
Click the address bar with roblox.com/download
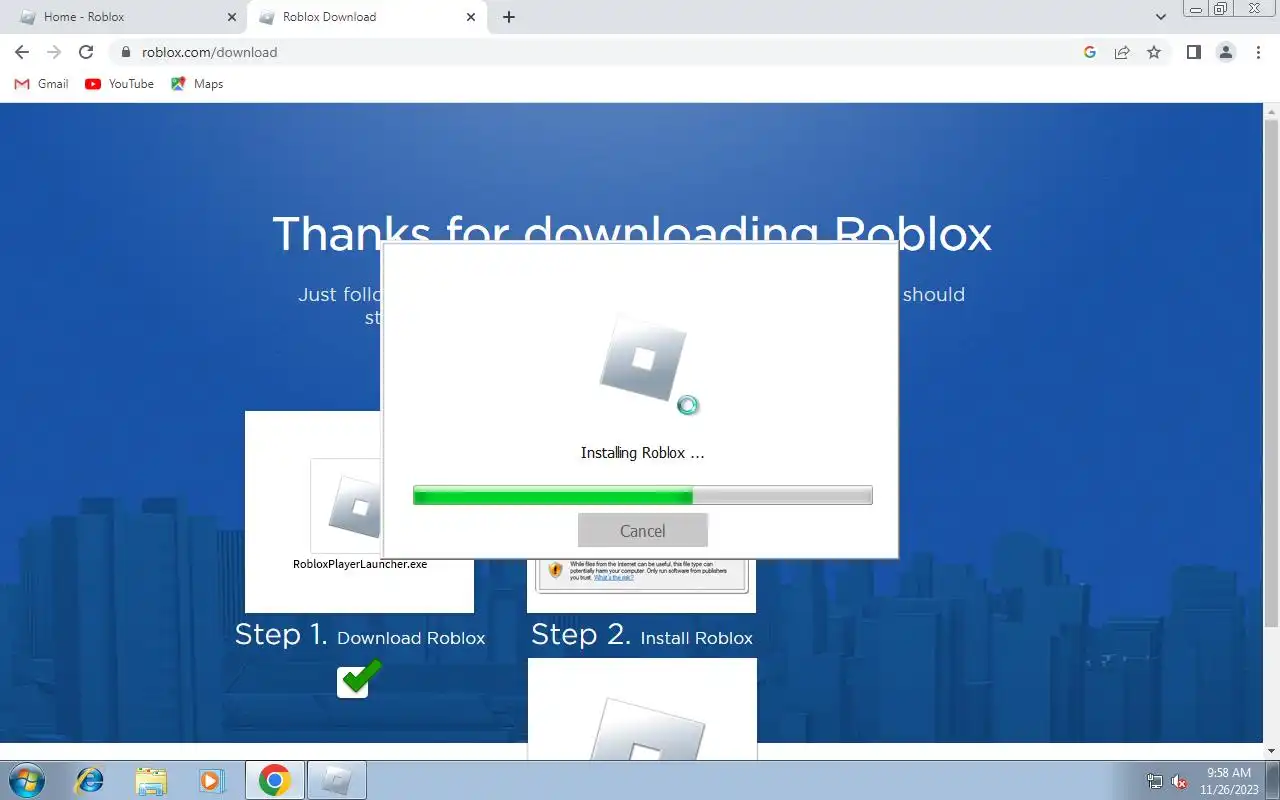pyautogui.click(x=600, y=52)
